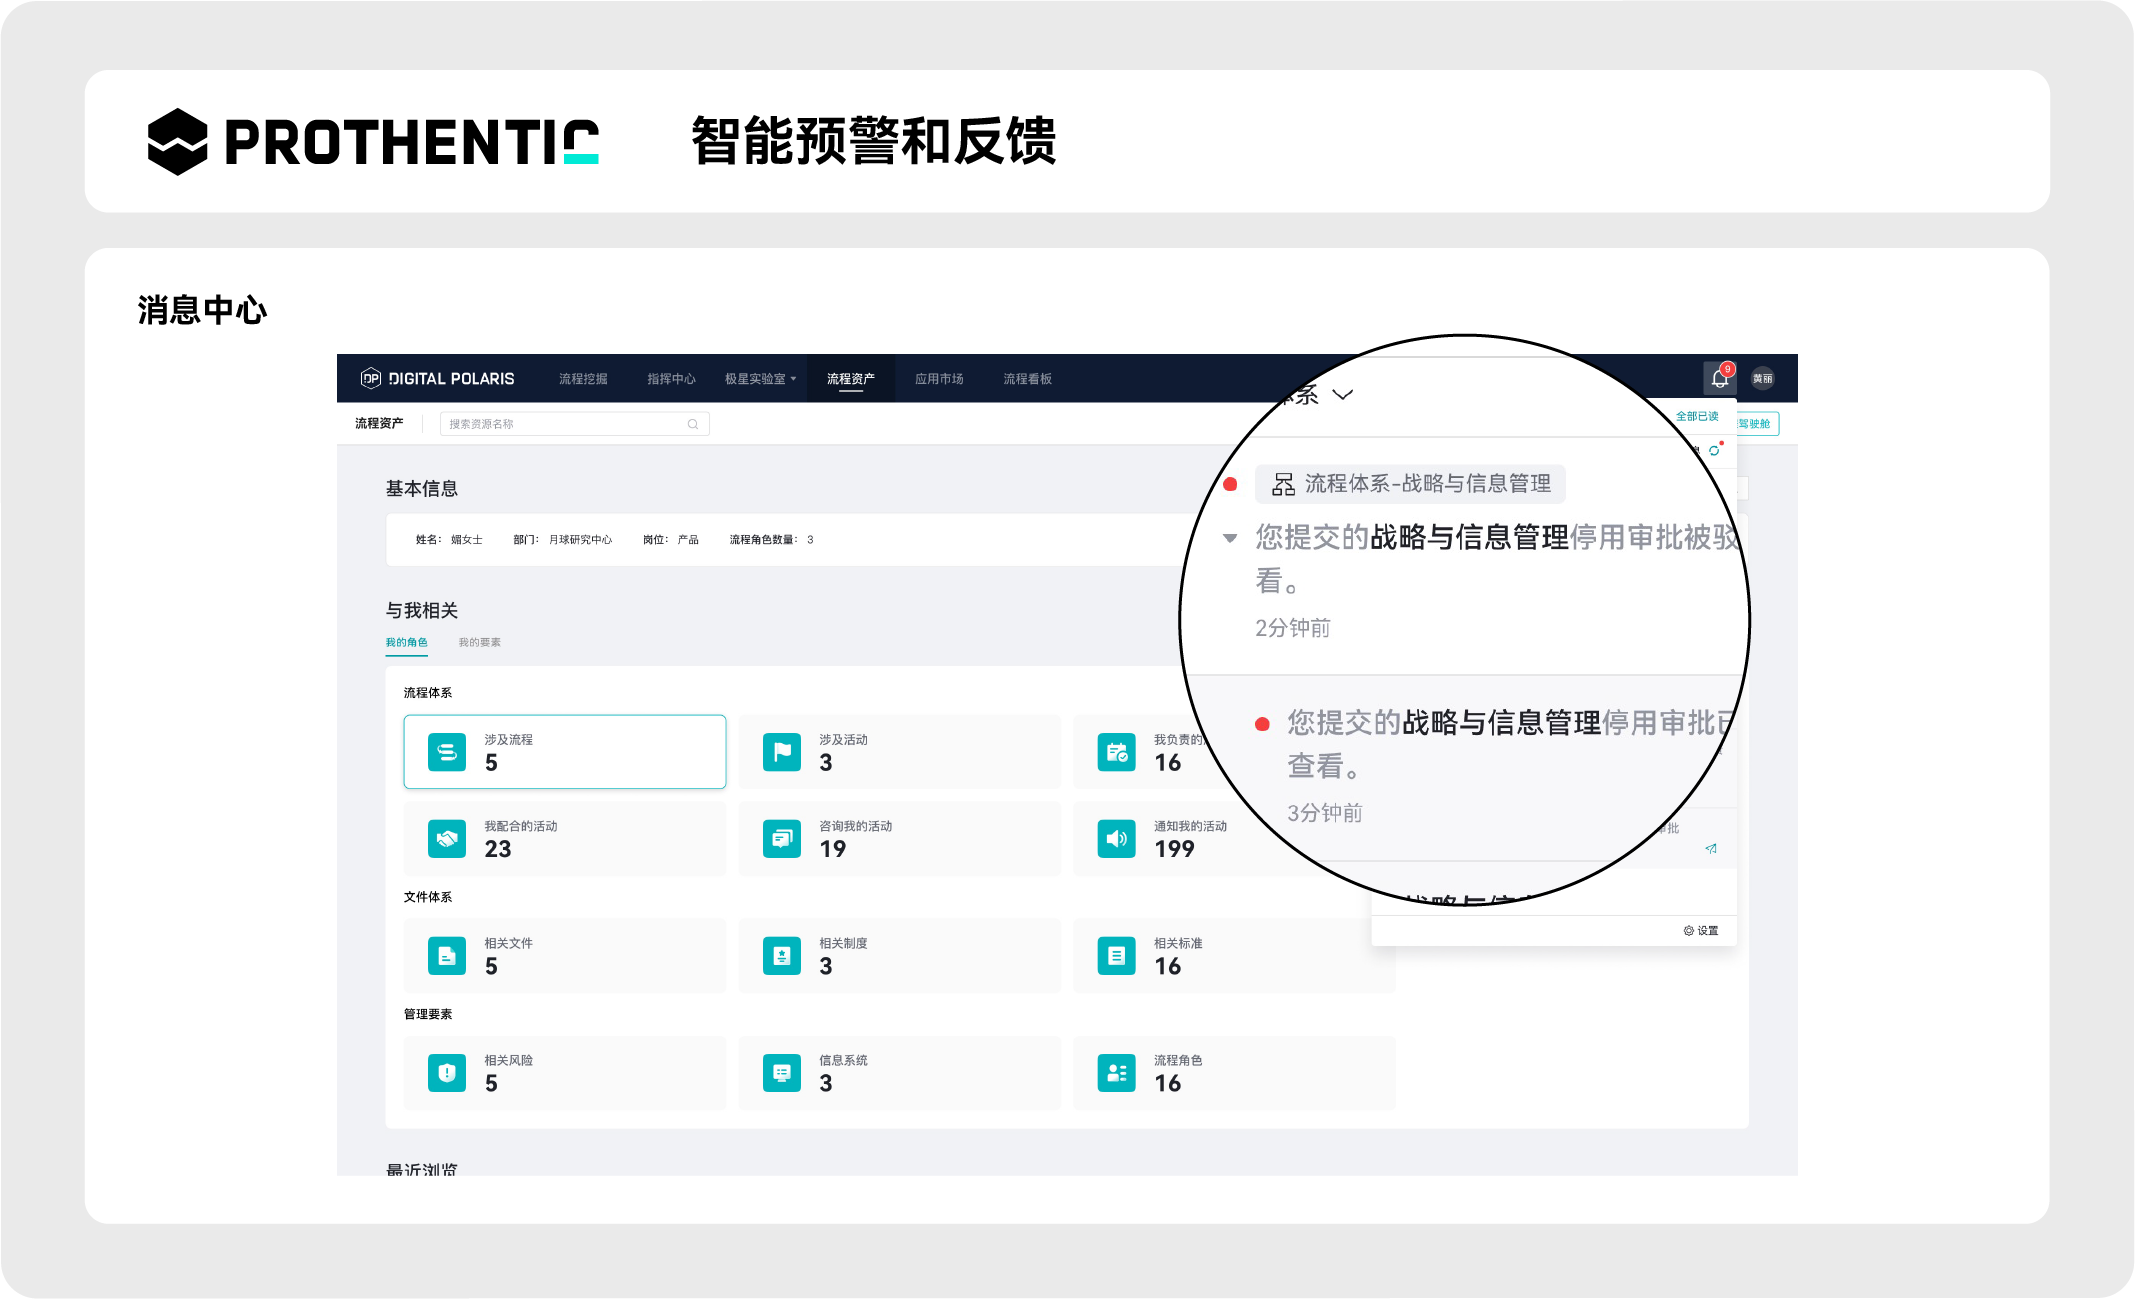
Task: Click the Digital Polaris logo
Action: 437,378
